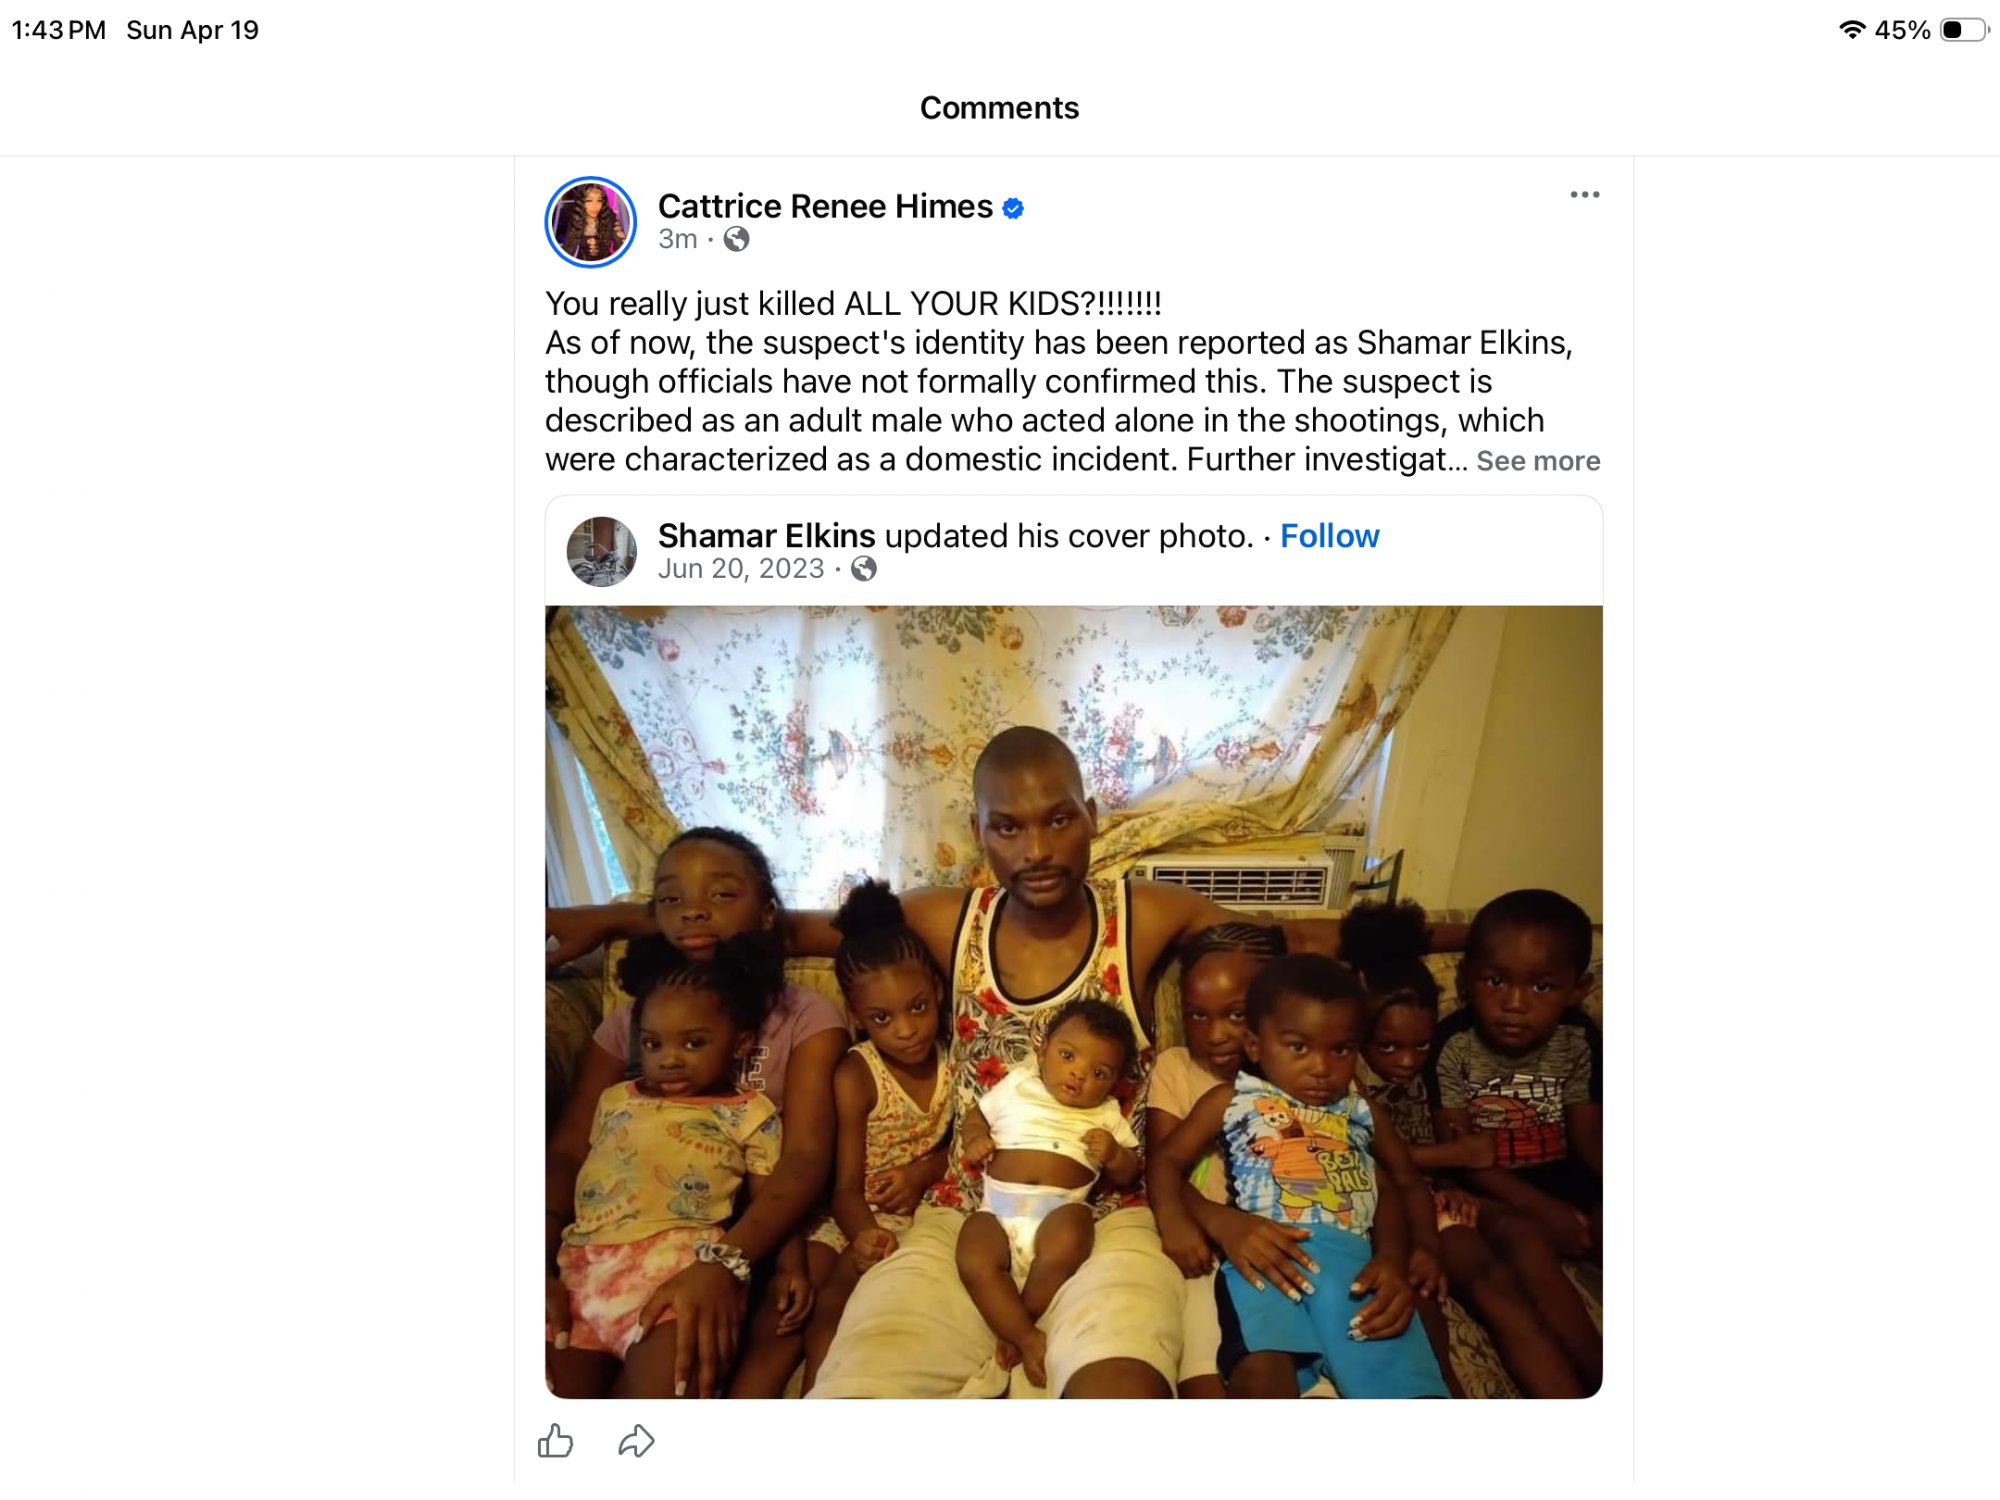
Task: Open Shamar Elkins profile name
Action: [766, 536]
